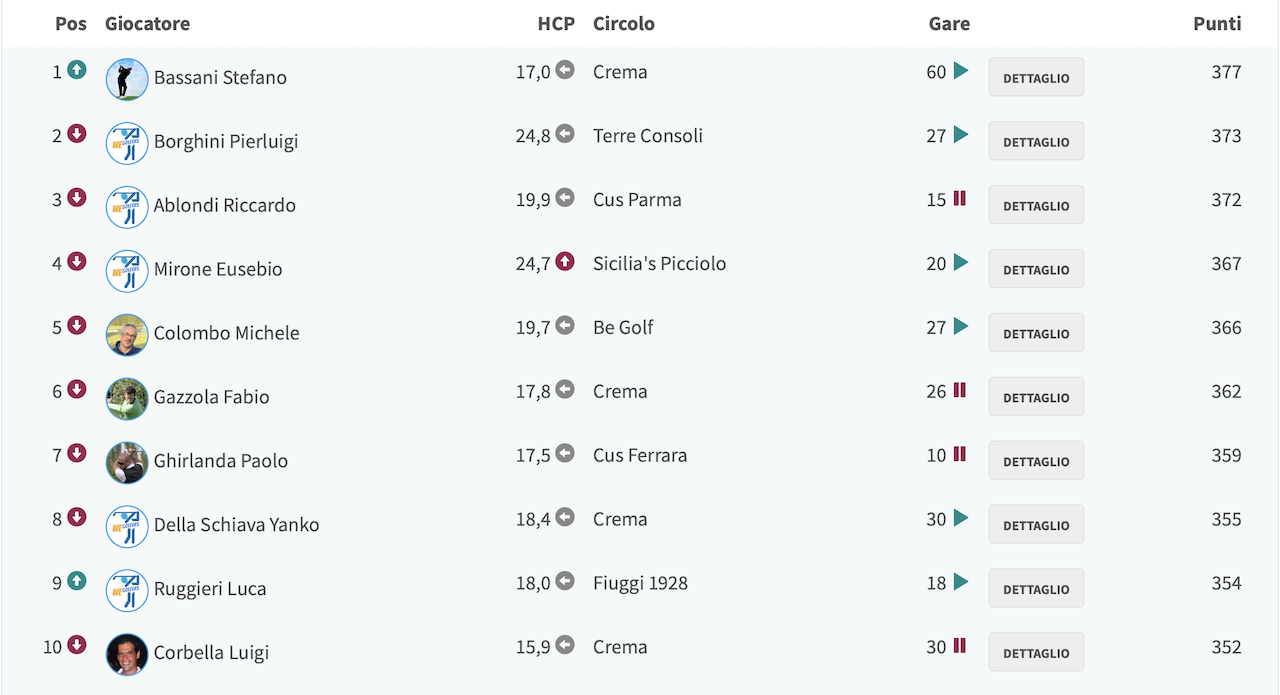Click the green up arrow beside position 9
Viewport: 1280px width, 695px height.
[x=77, y=581]
